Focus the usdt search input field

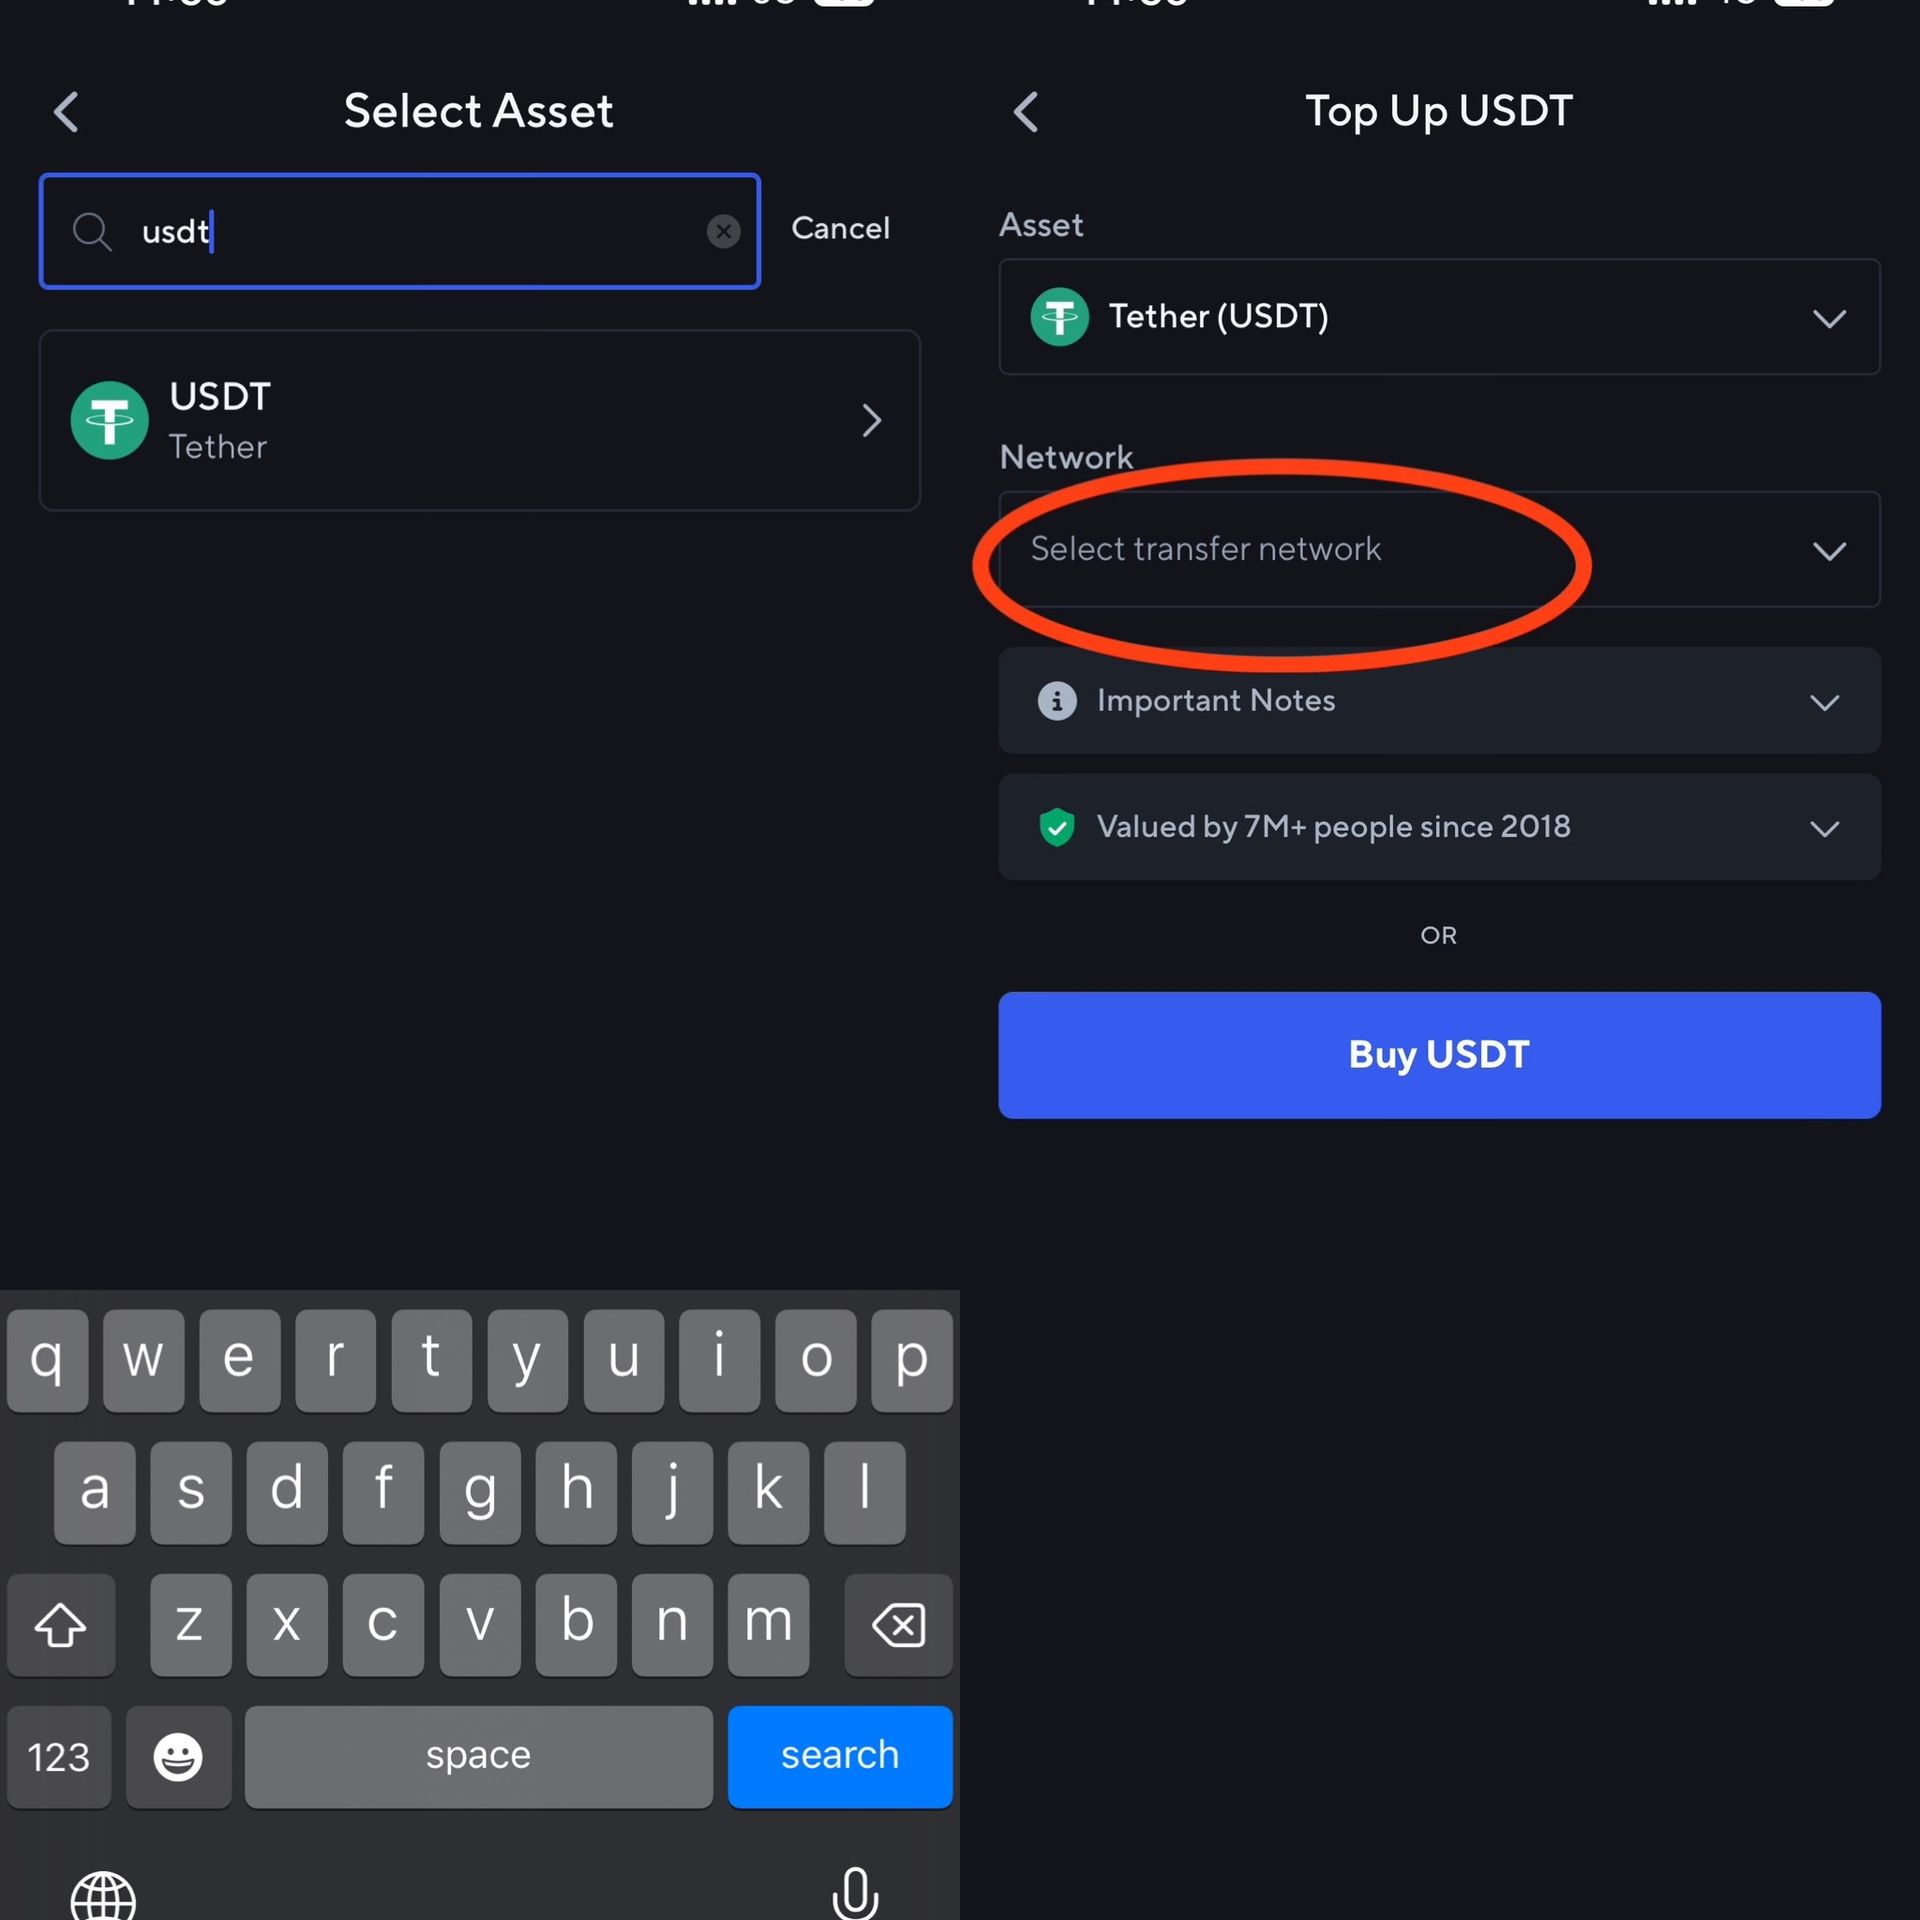coord(400,231)
